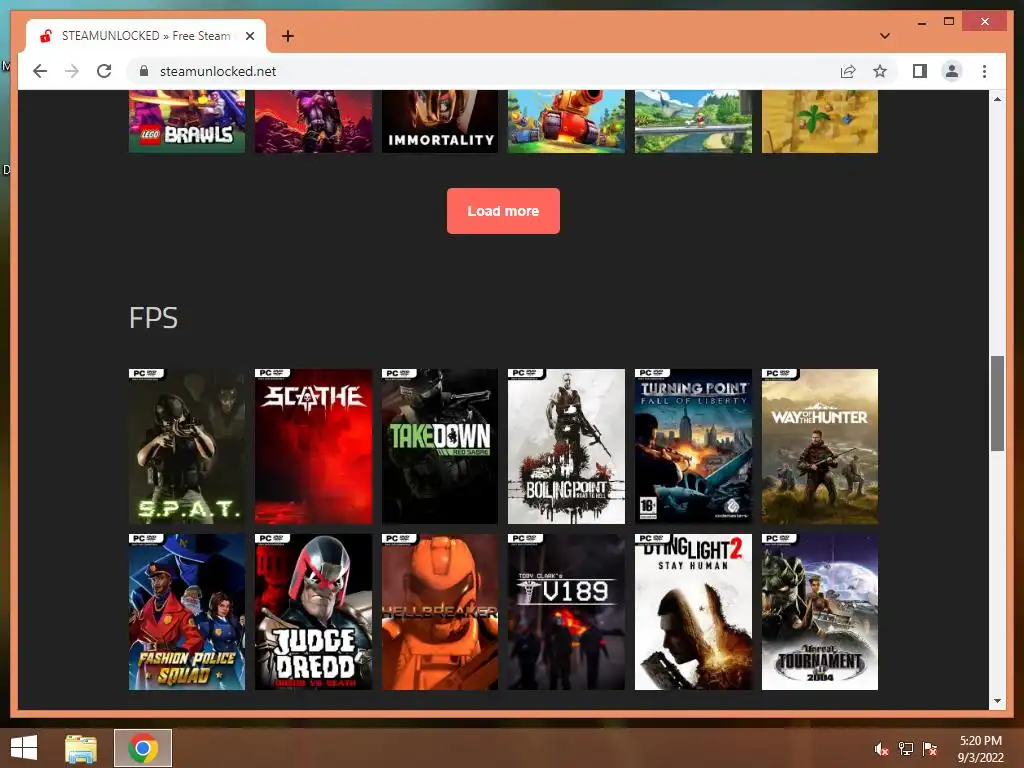Open the network tray icon
Image resolution: width=1024 pixels, height=768 pixels.
[906, 749]
